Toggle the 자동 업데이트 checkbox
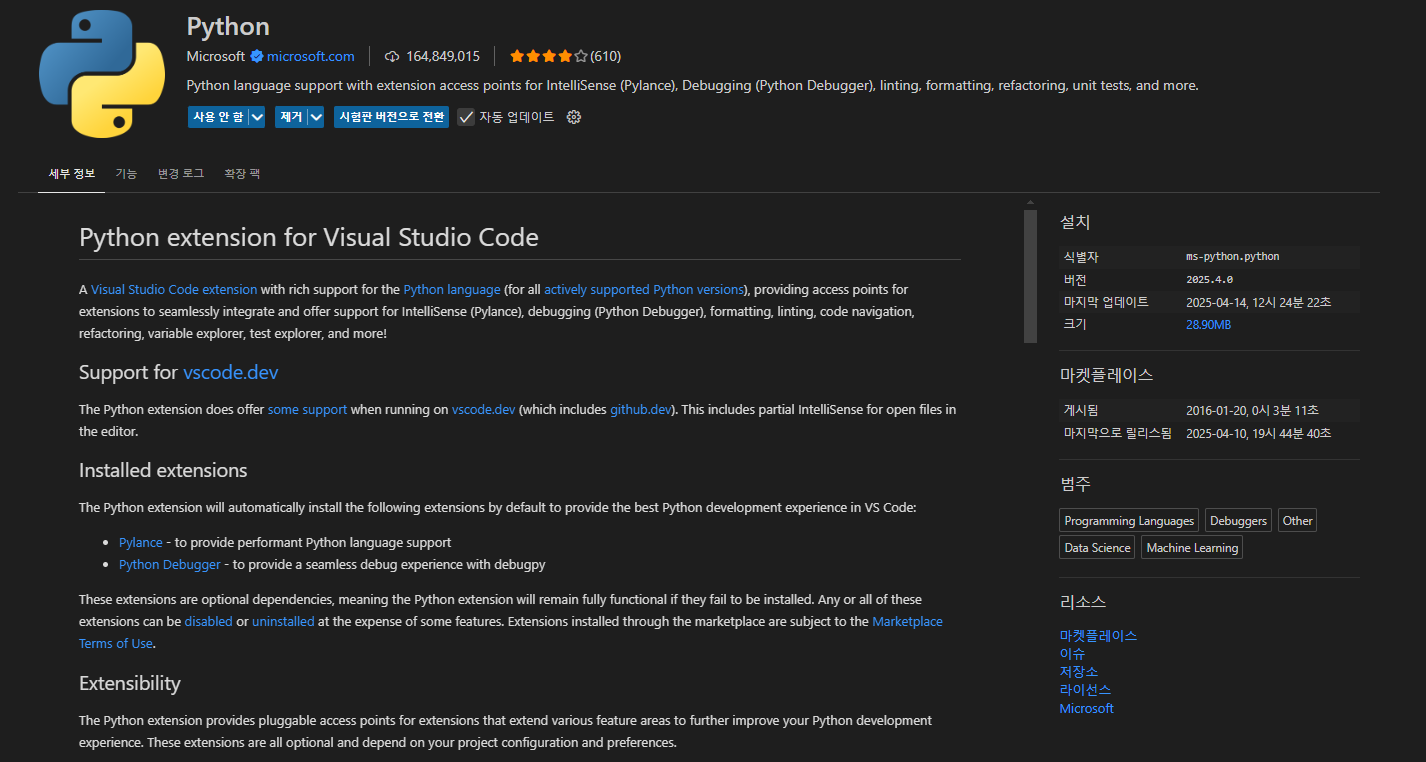This screenshot has height=762, width=1426. point(466,117)
